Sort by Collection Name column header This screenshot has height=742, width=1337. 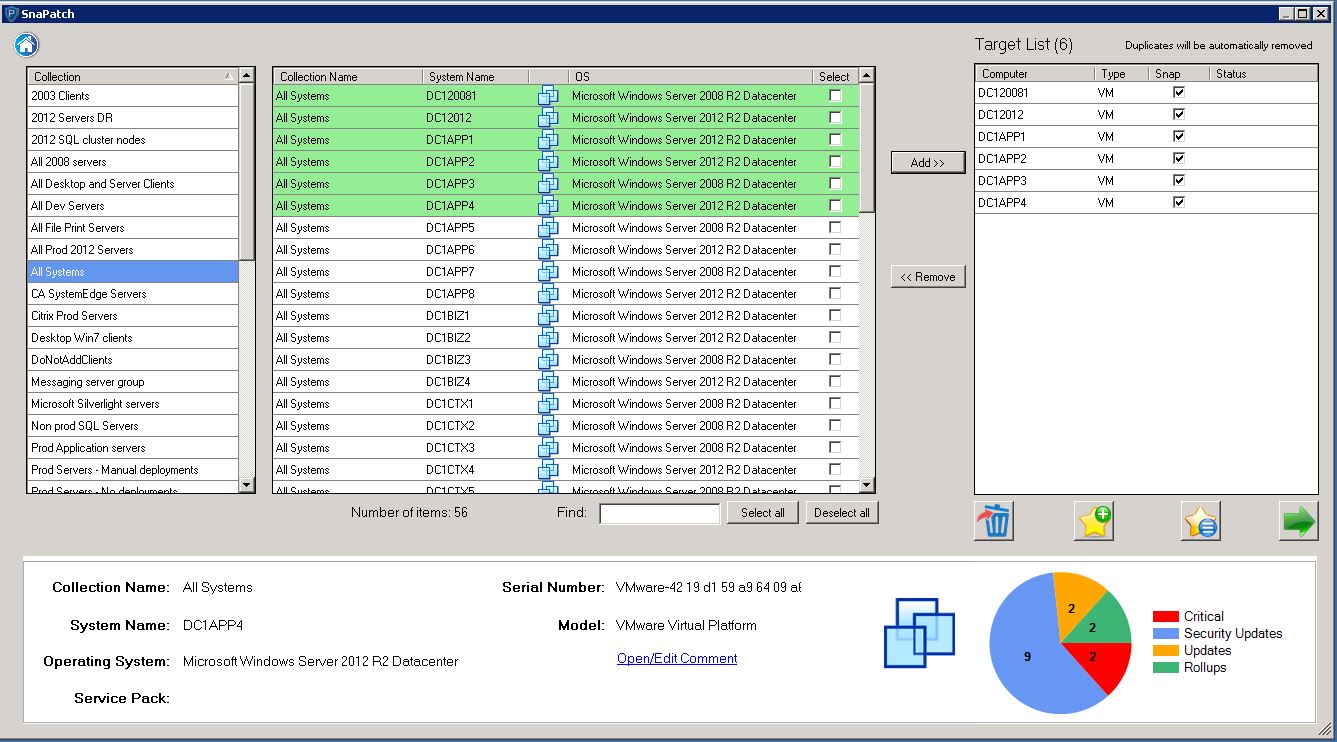coord(348,76)
